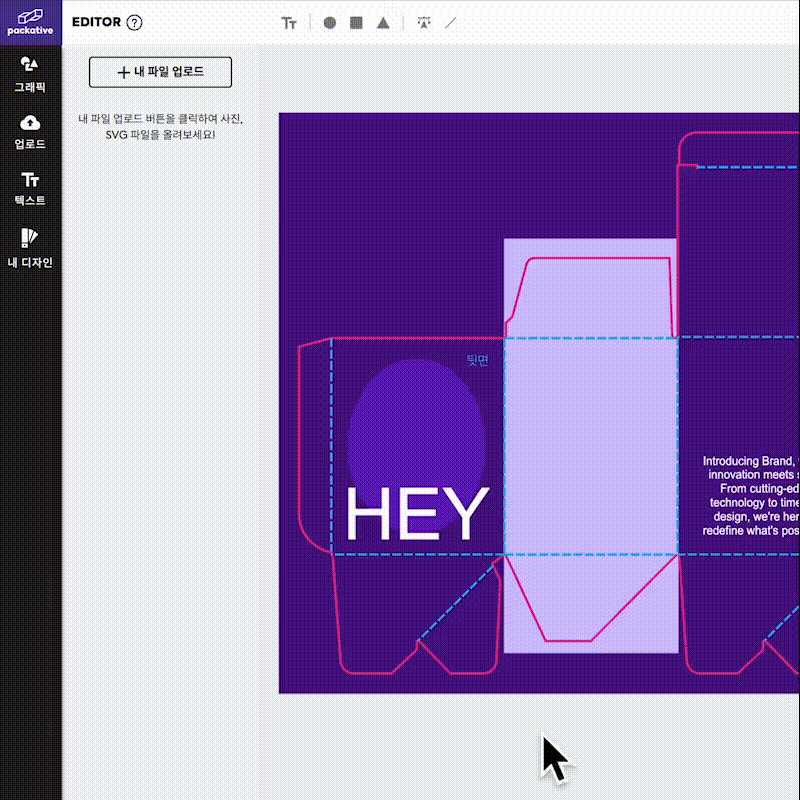Click the EDITOR label in the top bar

(98, 22)
